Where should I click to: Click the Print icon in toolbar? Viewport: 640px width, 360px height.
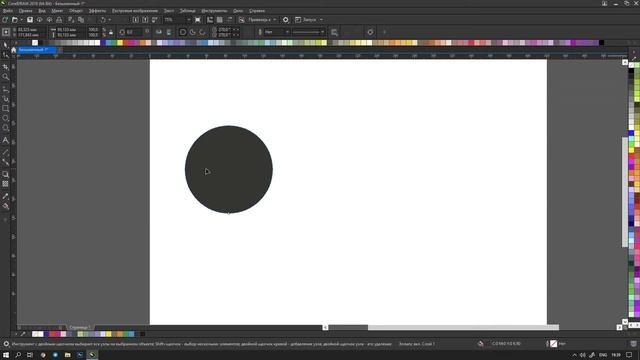59,20
